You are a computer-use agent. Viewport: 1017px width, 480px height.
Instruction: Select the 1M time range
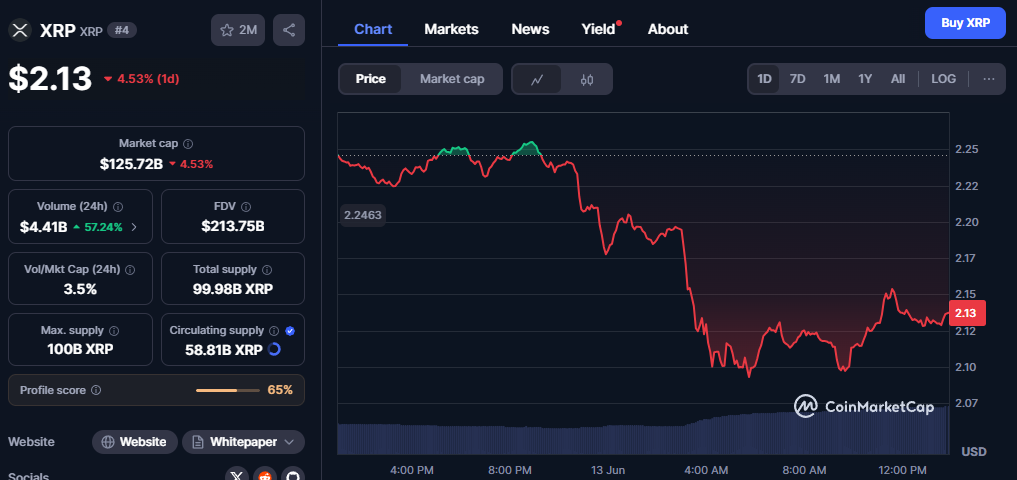[832, 79]
